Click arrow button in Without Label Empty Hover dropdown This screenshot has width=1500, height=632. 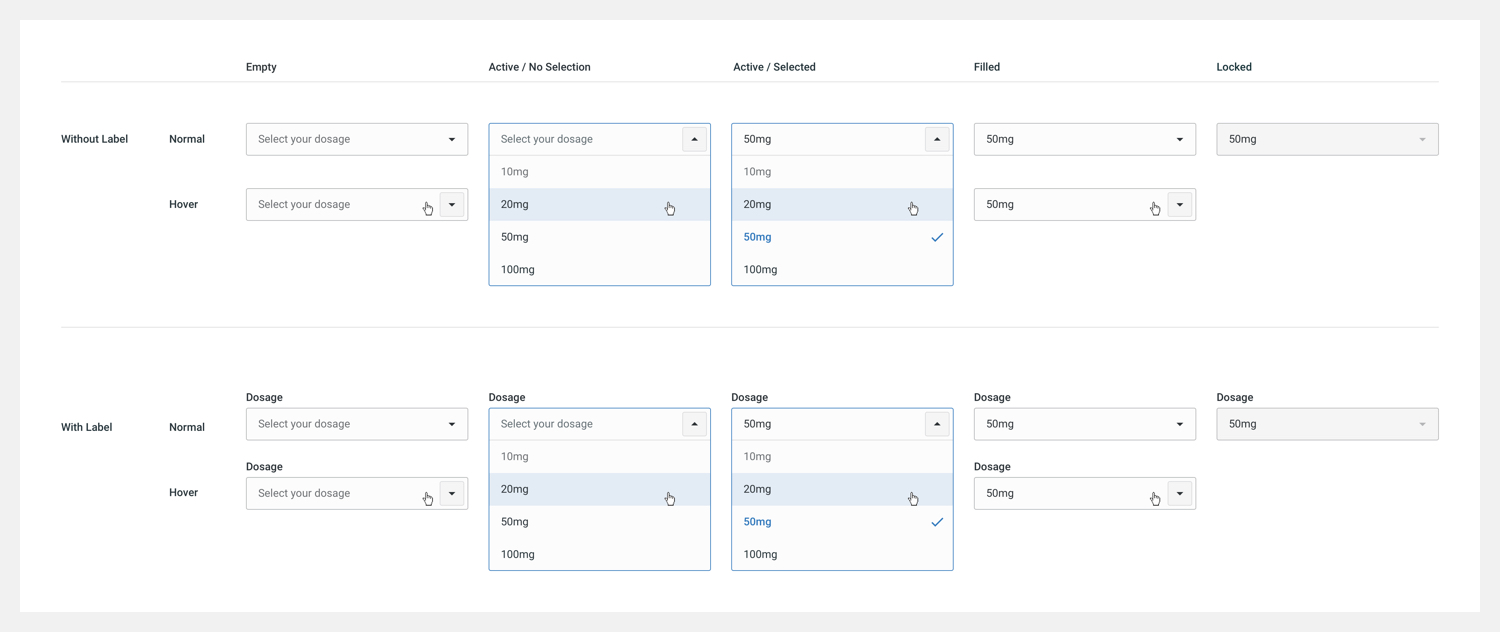[x=452, y=204]
